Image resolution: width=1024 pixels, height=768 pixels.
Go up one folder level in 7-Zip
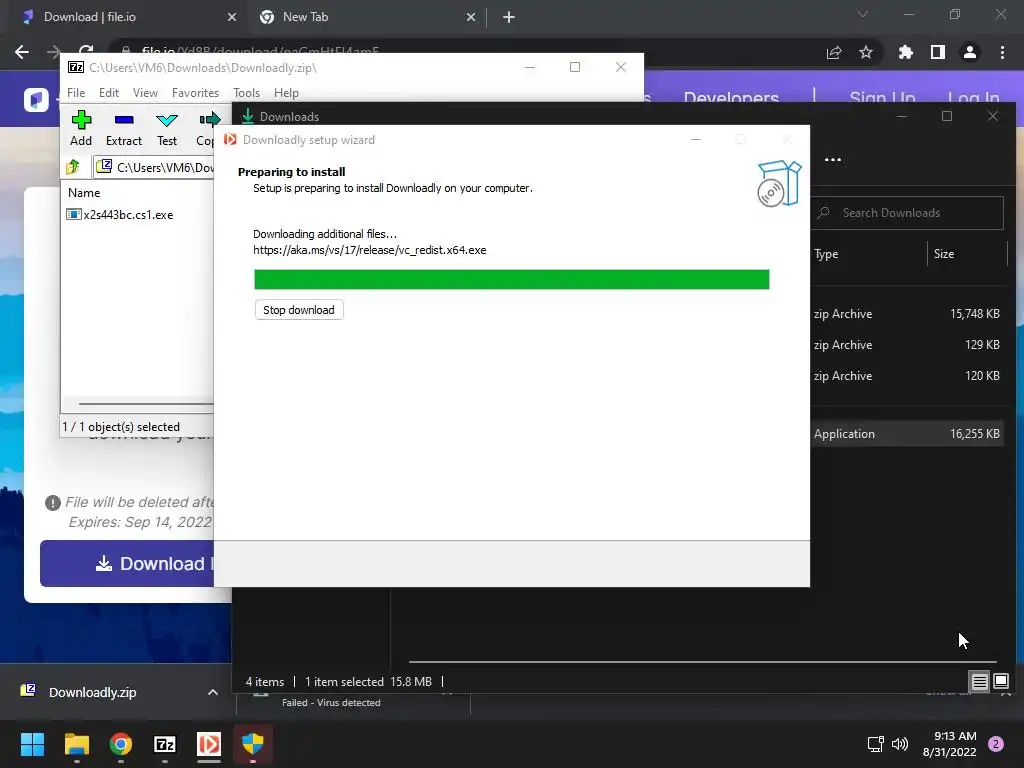point(73,167)
